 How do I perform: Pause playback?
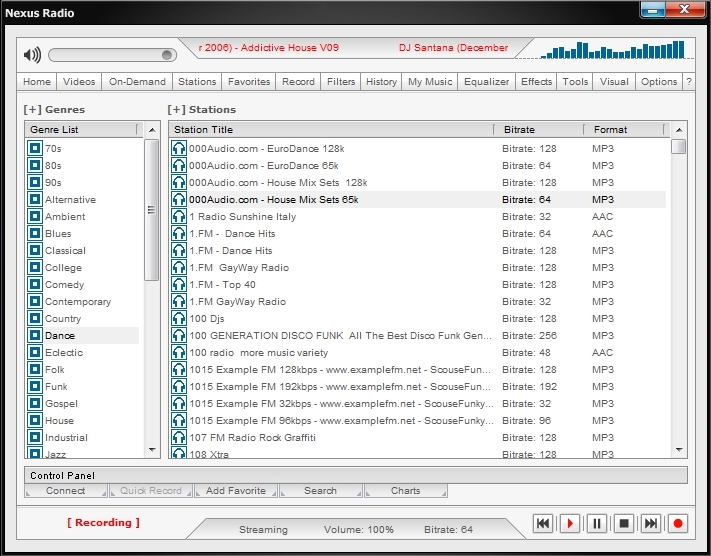(597, 524)
